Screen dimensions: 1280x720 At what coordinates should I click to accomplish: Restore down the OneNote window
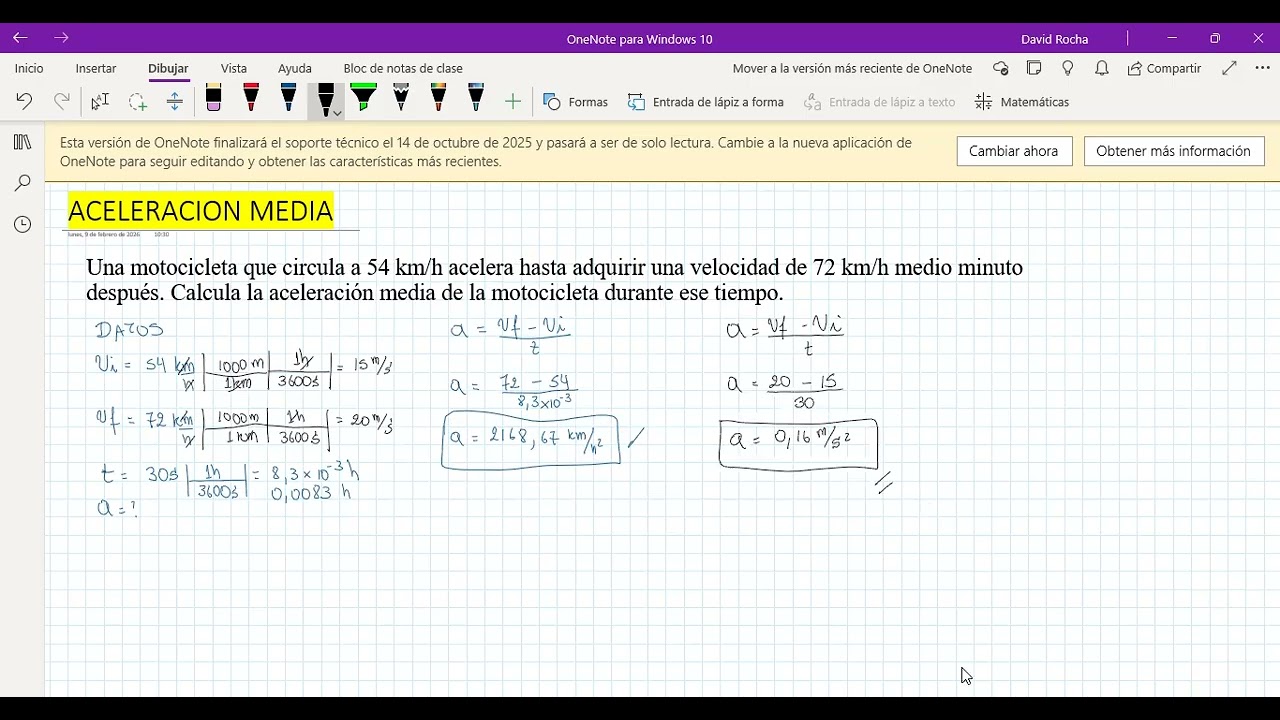click(x=1215, y=38)
